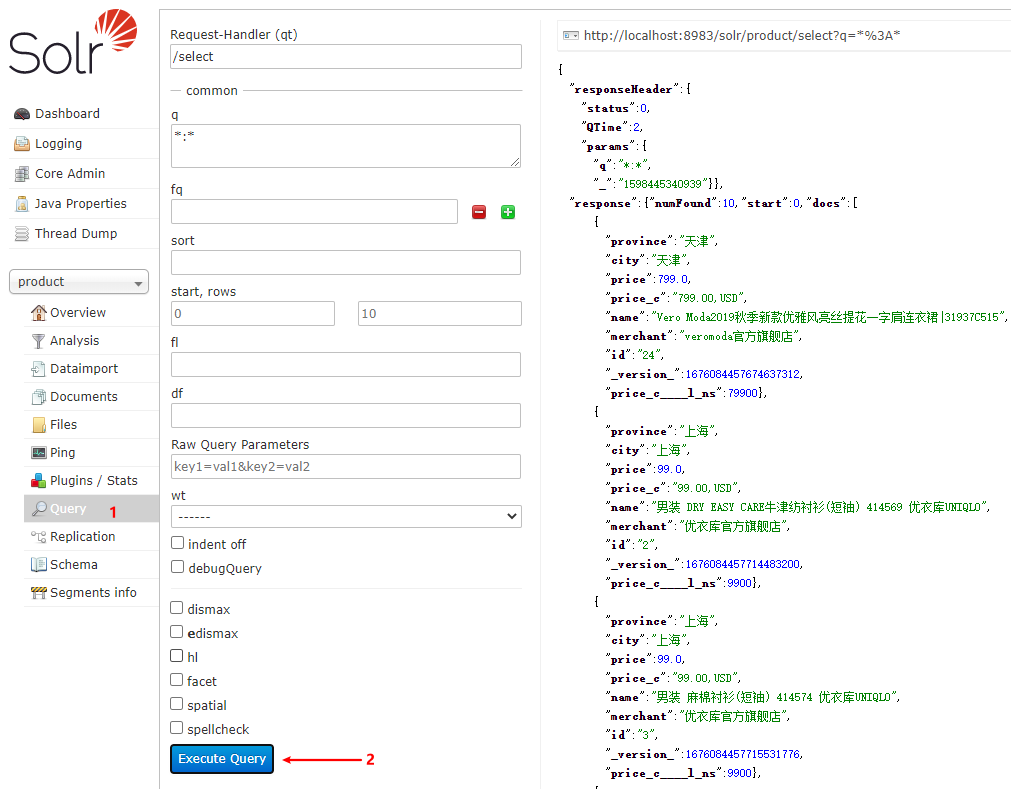Click the Request-Handler /select field

pyautogui.click(x=346, y=57)
